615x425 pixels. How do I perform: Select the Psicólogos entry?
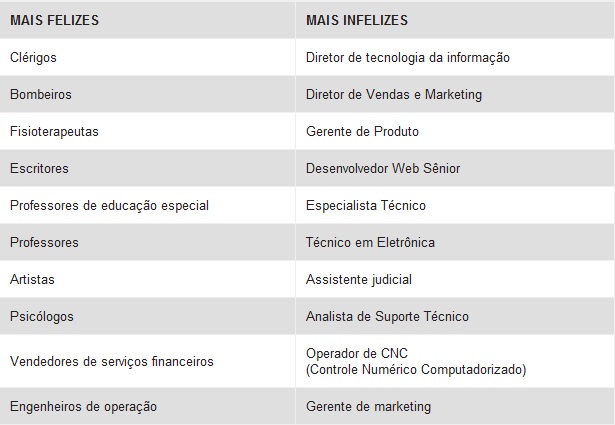(x=42, y=316)
